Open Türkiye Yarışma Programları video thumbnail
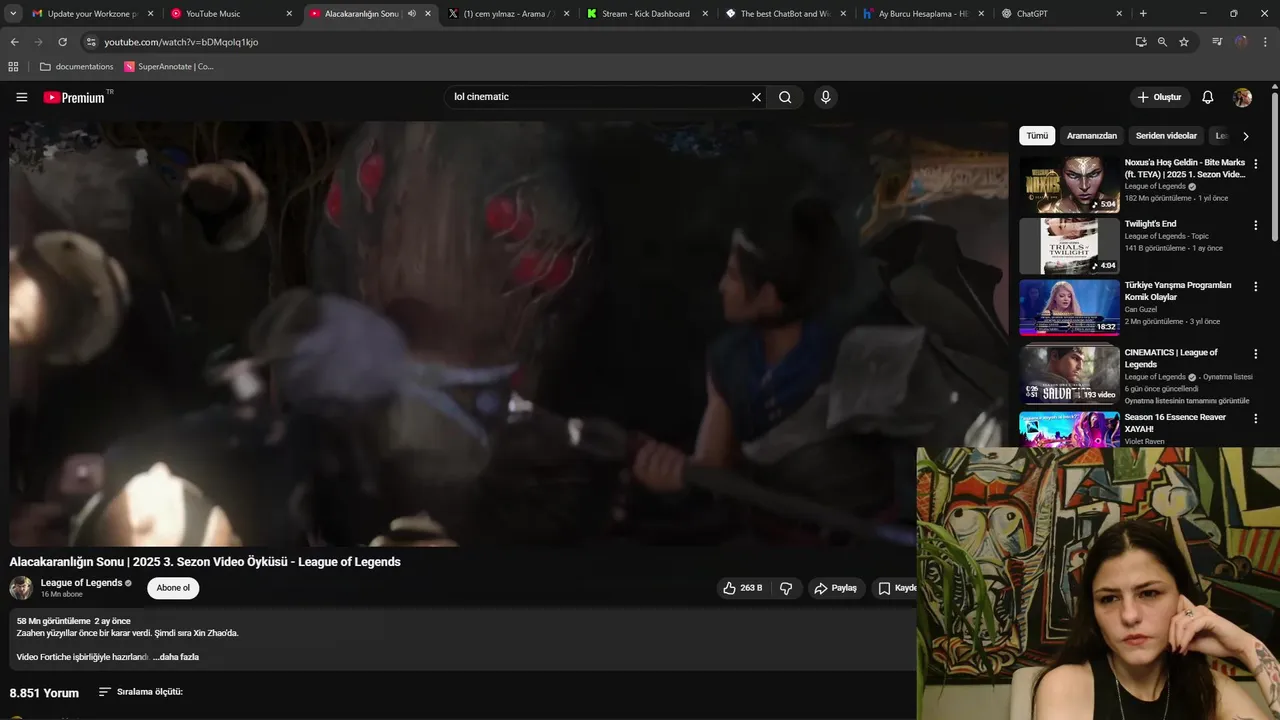This screenshot has width=1280, height=720. coord(1069,307)
